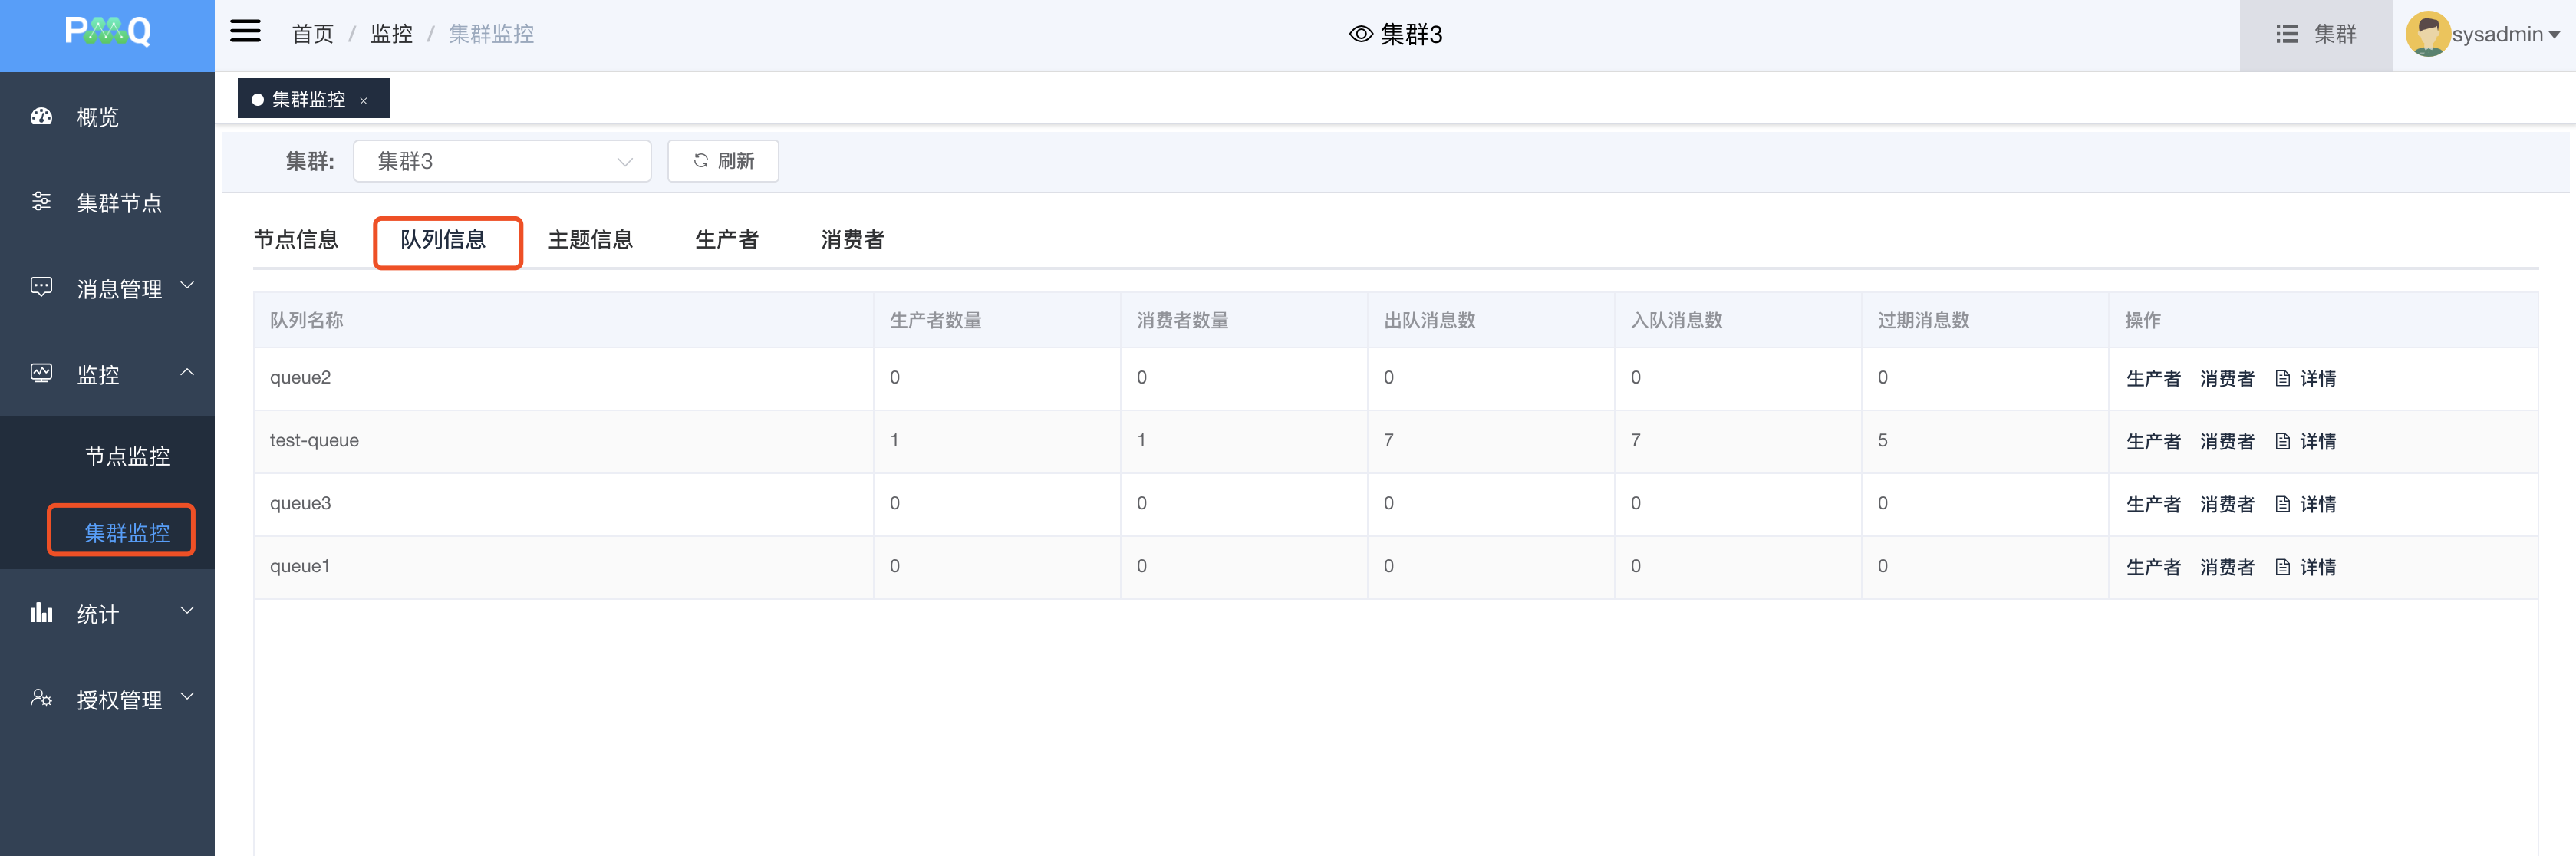Open 集群节点 in sidebar
2576x856 pixels.
pyautogui.click(x=118, y=204)
